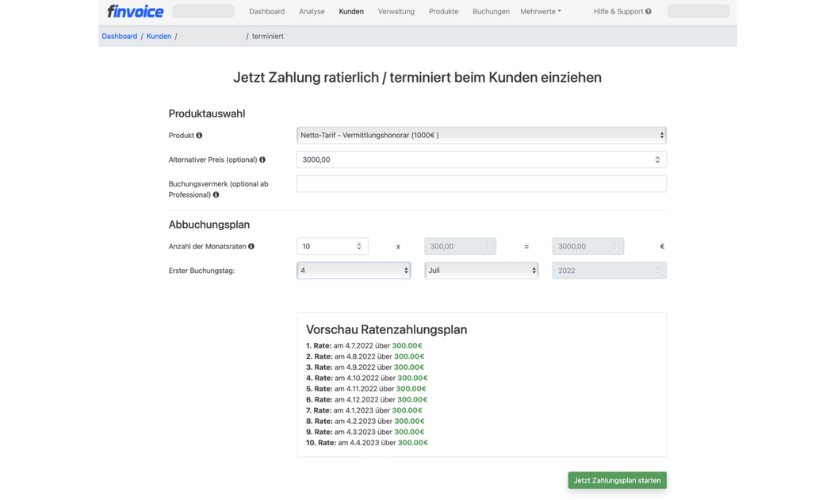Click the Anzahl der Monatsraten number field

pyautogui.click(x=332, y=246)
